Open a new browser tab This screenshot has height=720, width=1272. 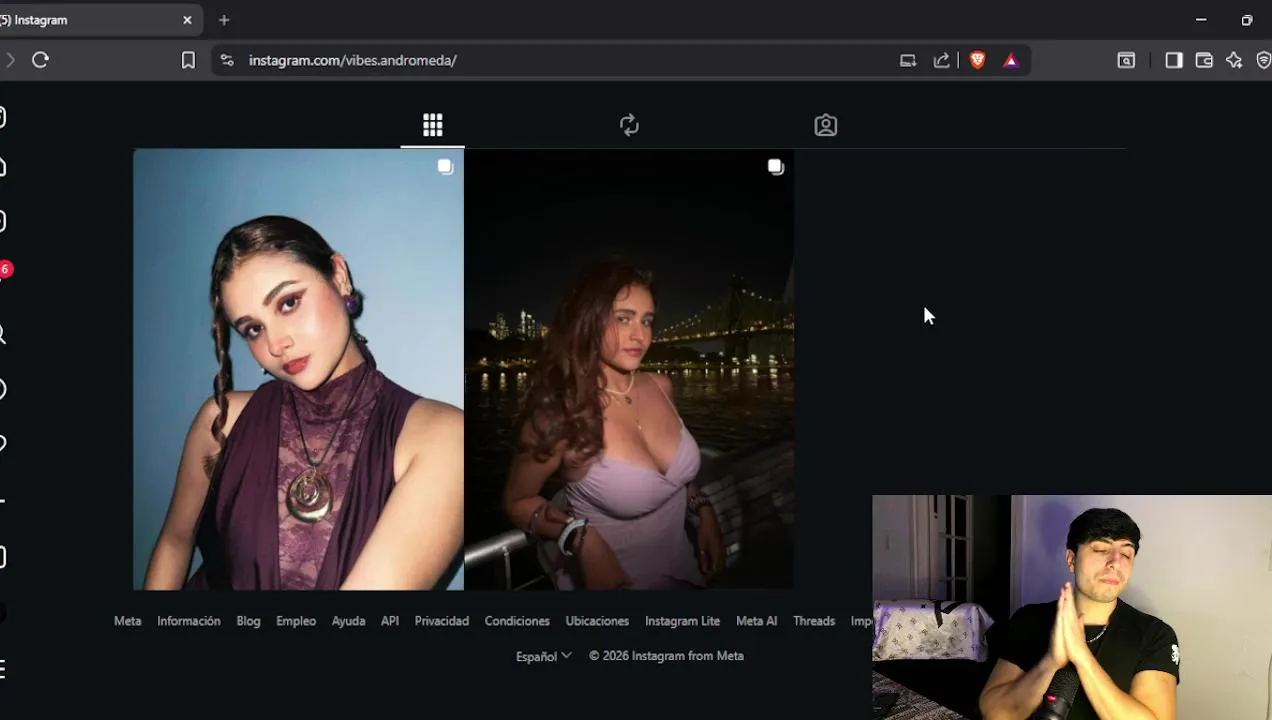pos(224,20)
